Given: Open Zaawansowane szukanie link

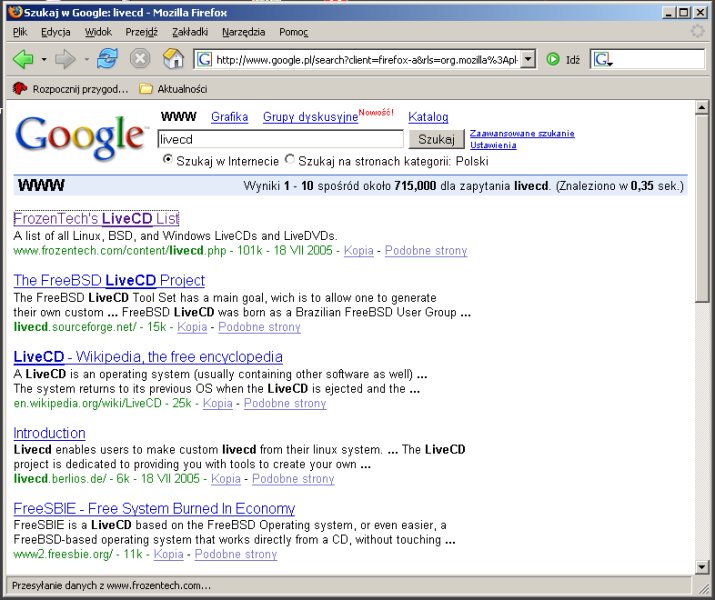Looking at the screenshot, I should tap(522, 133).
